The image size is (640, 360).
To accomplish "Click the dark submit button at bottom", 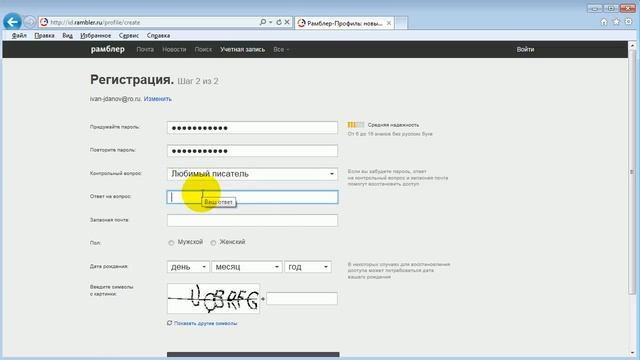I will pos(253,355).
